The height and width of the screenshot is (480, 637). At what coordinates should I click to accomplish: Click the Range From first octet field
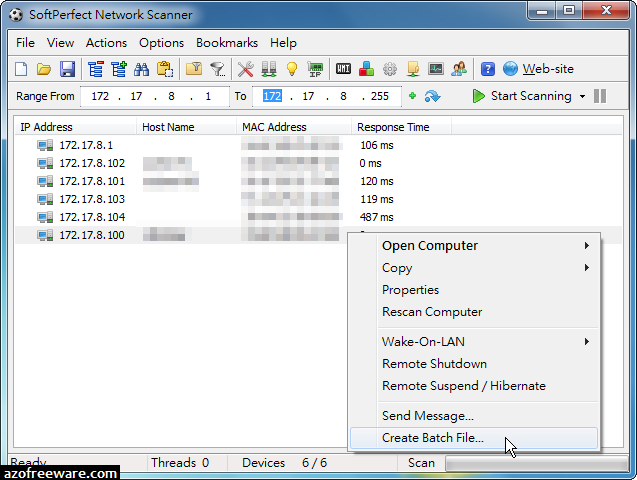click(x=100, y=96)
